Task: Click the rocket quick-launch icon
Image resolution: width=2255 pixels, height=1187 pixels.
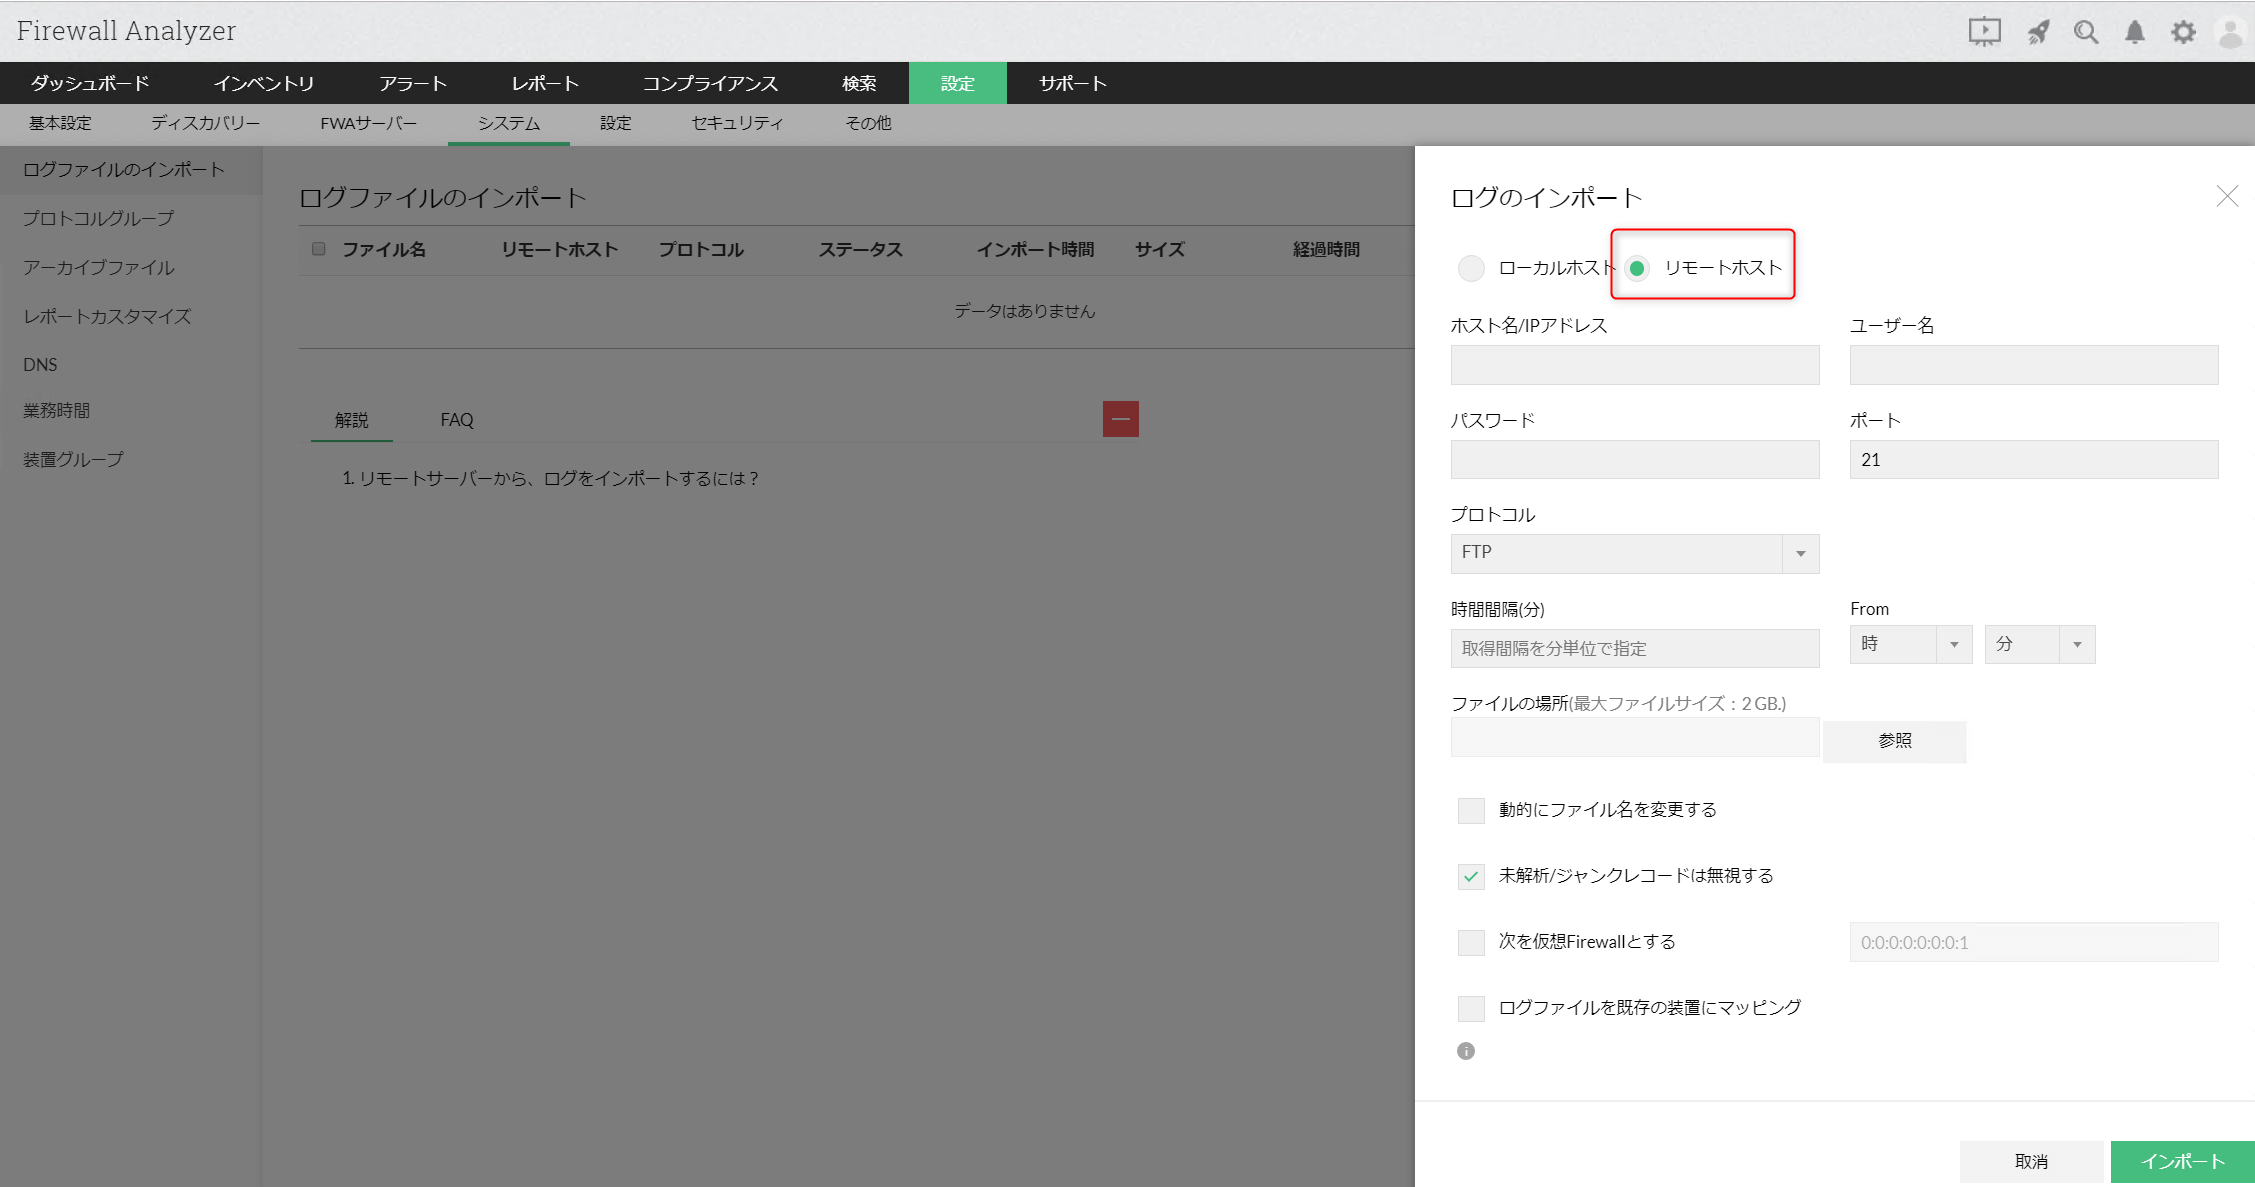Action: (x=2037, y=32)
